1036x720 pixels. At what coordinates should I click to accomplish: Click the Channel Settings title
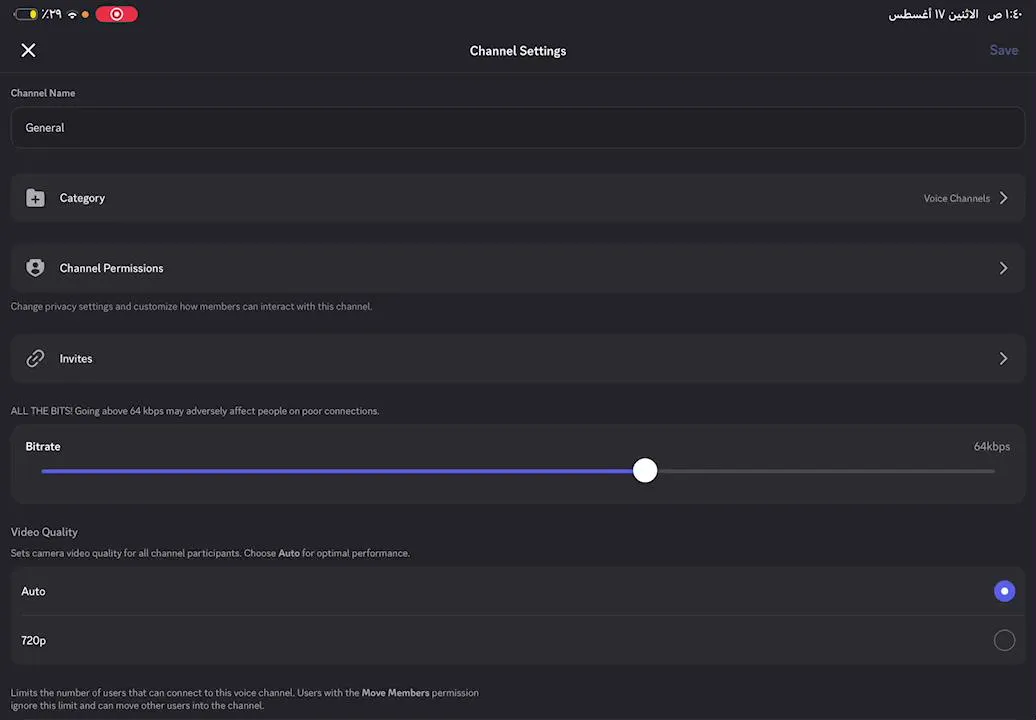coord(517,51)
